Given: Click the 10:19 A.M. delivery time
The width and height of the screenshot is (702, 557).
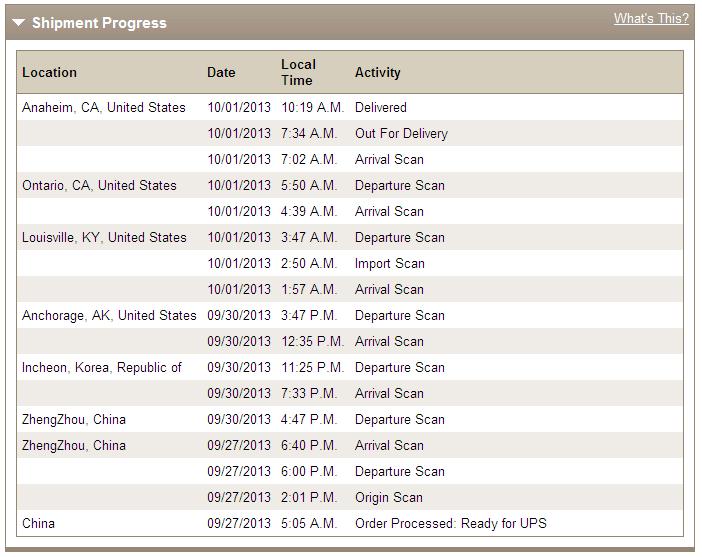Looking at the screenshot, I should (312, 107).
